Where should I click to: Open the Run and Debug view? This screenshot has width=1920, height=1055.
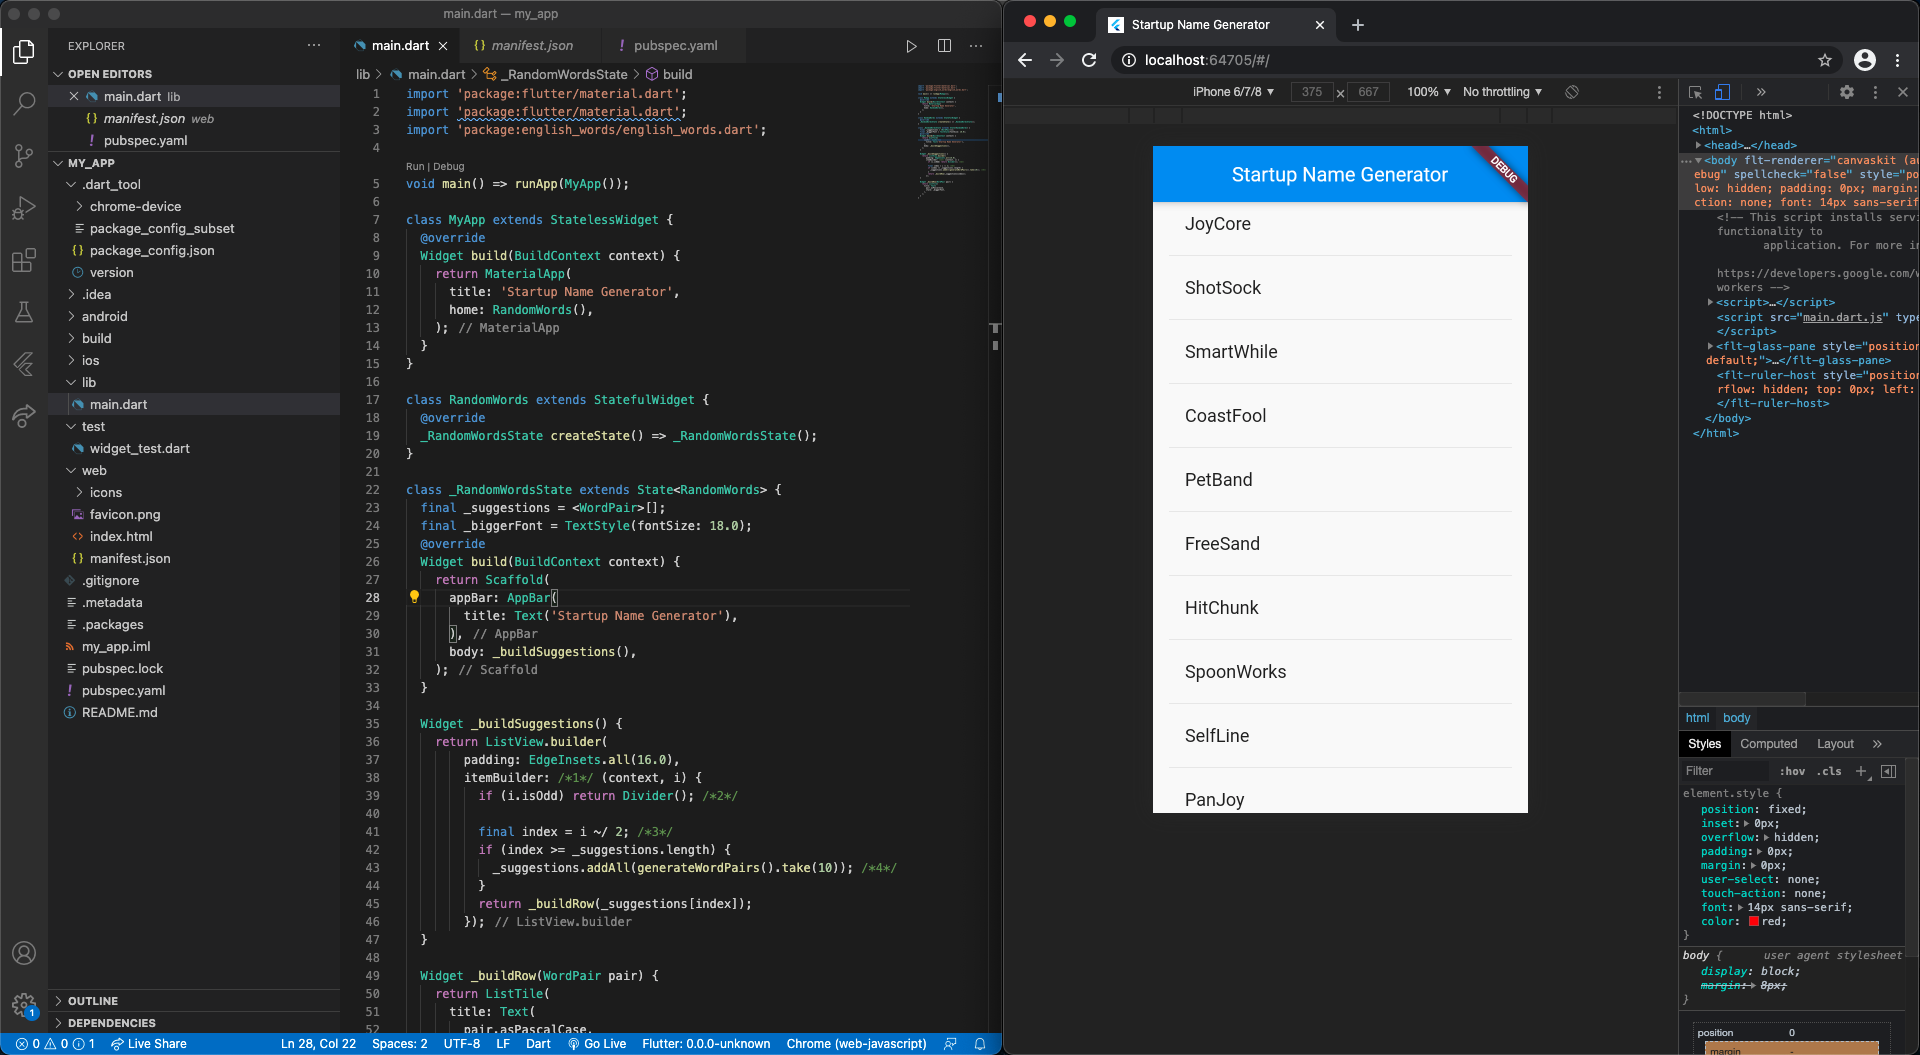point(24,207)
